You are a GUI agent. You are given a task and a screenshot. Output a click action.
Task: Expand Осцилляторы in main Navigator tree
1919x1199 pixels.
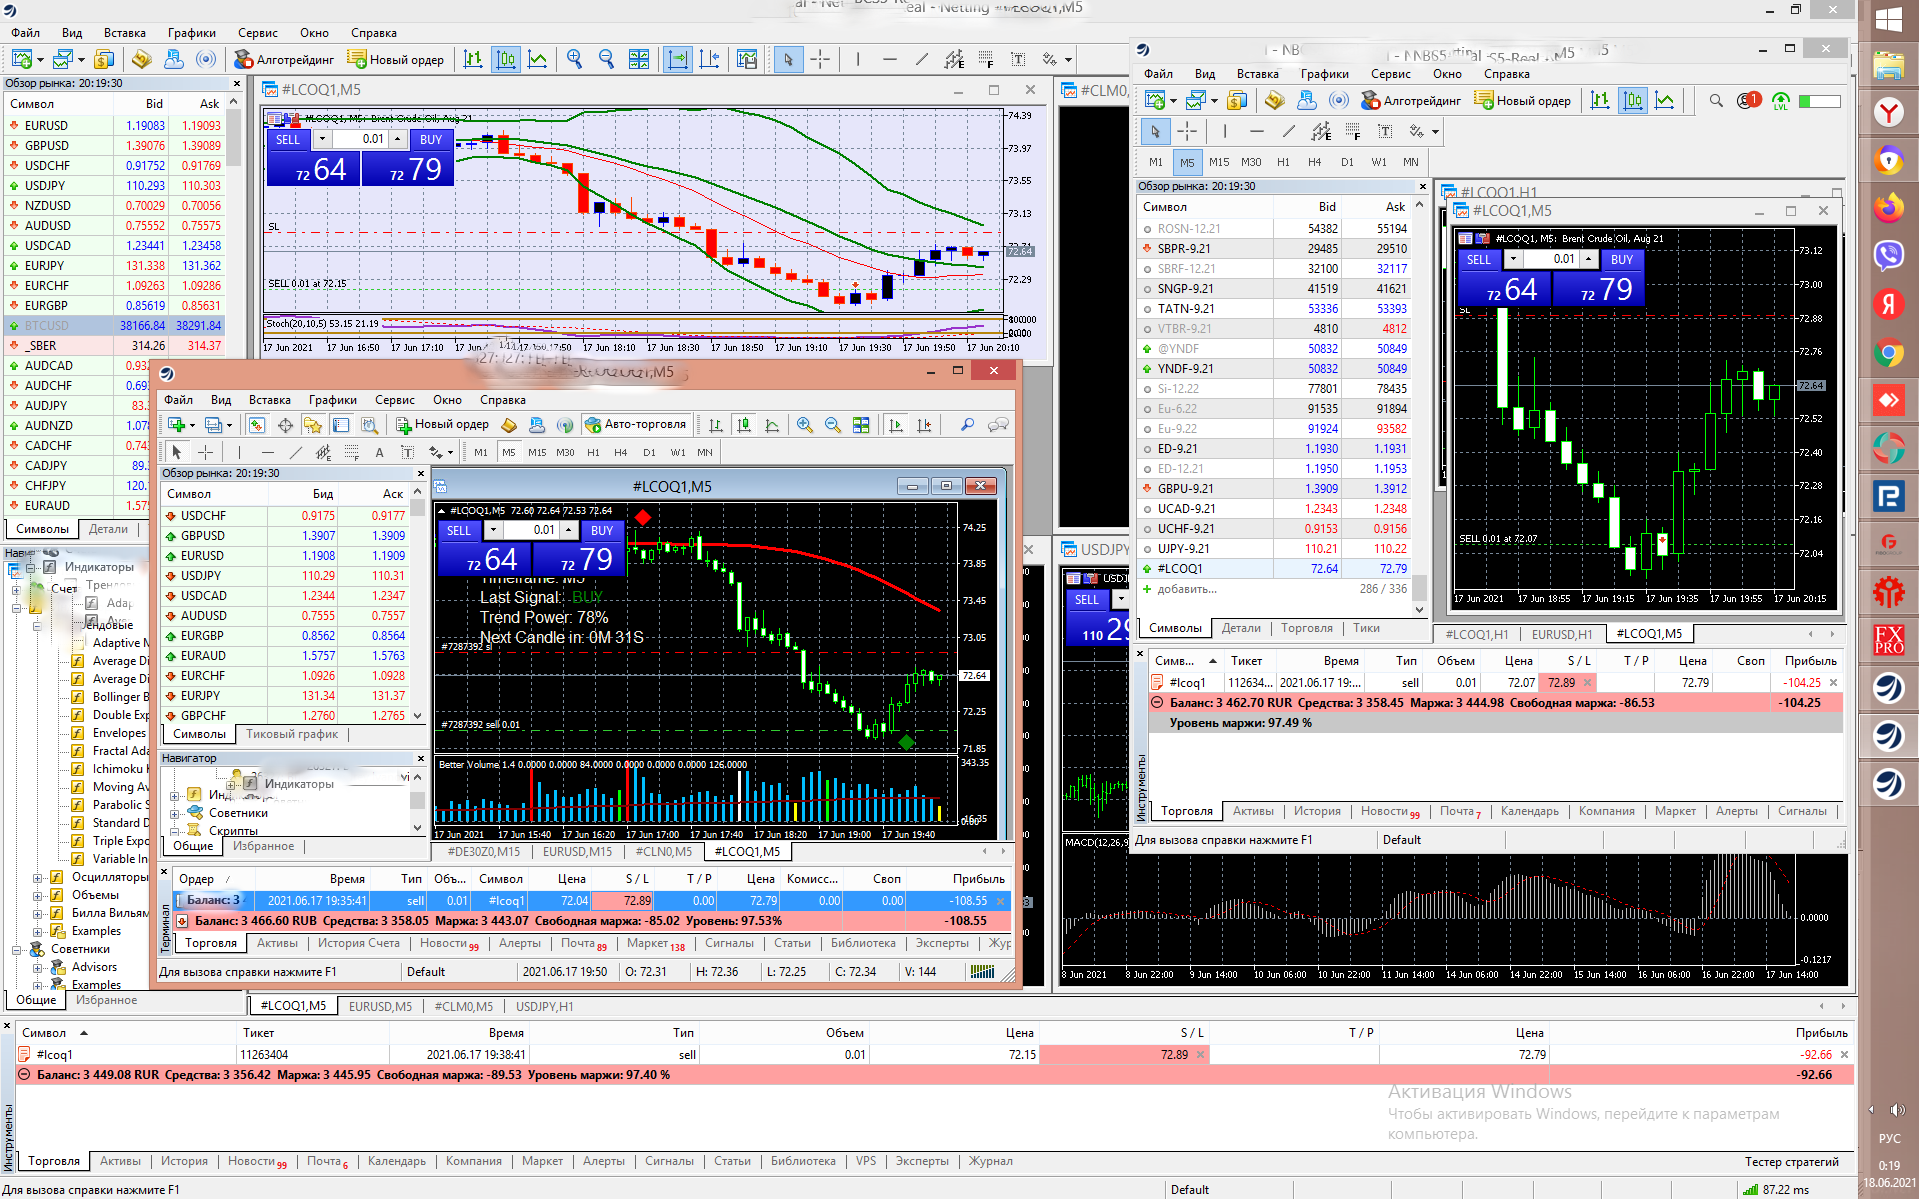tap(38, 877)
